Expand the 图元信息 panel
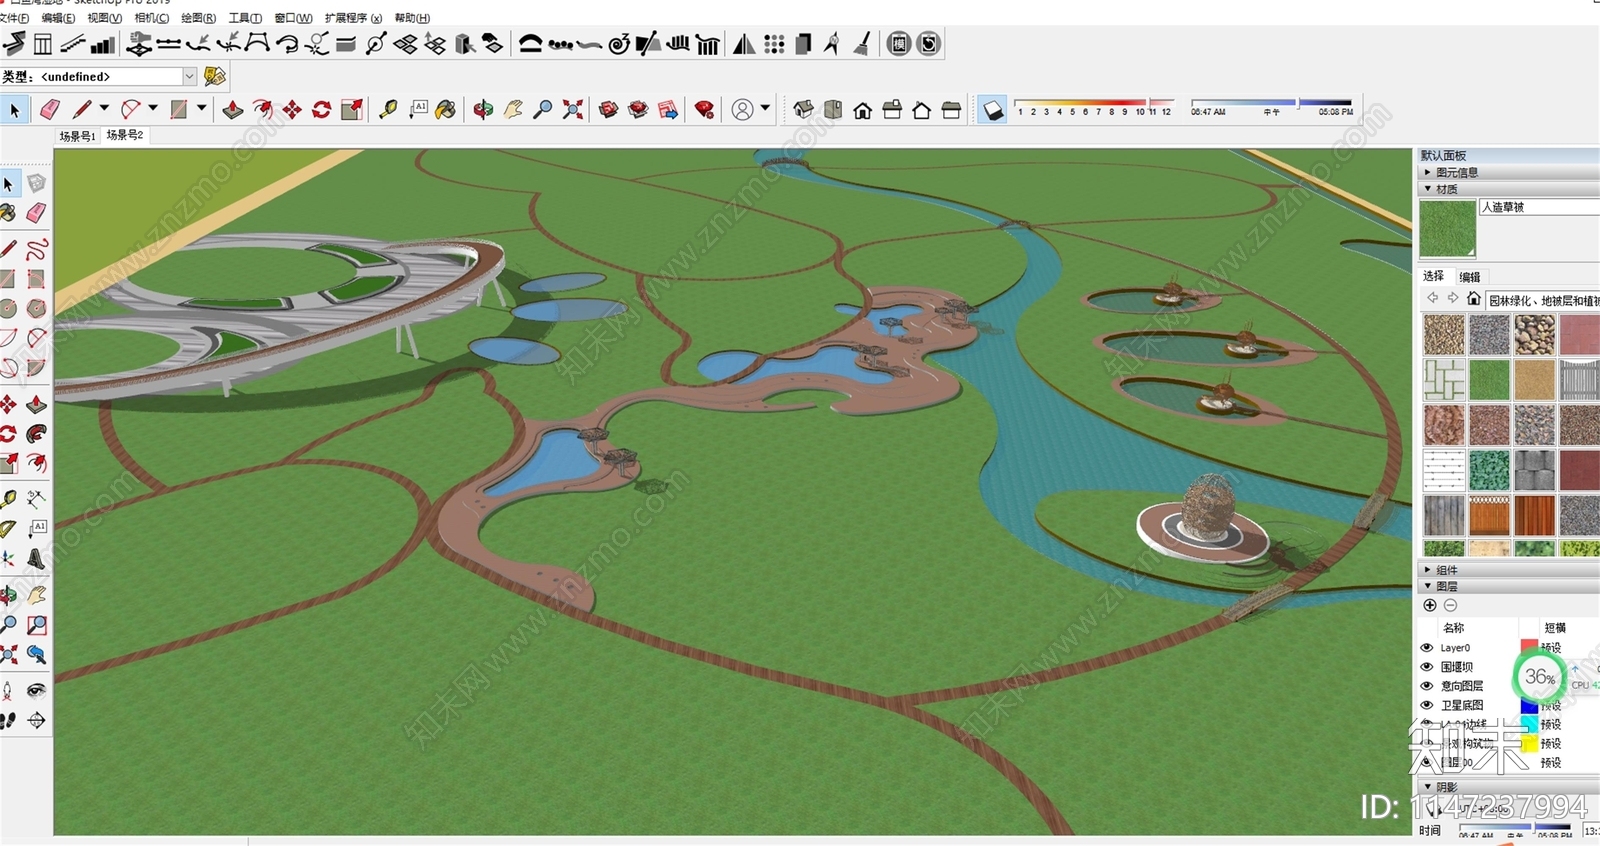This screenshot has height=846, width=1600. 1509,172
